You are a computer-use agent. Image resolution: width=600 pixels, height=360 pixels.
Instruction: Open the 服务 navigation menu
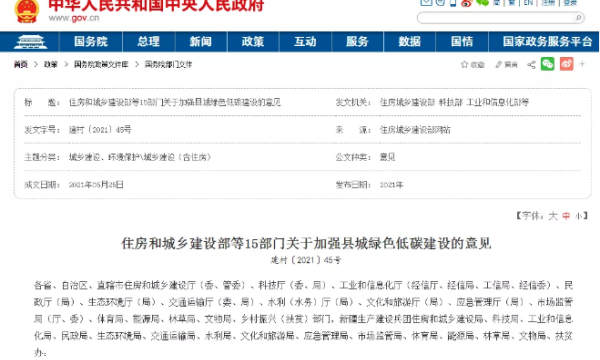click(357, 42)
